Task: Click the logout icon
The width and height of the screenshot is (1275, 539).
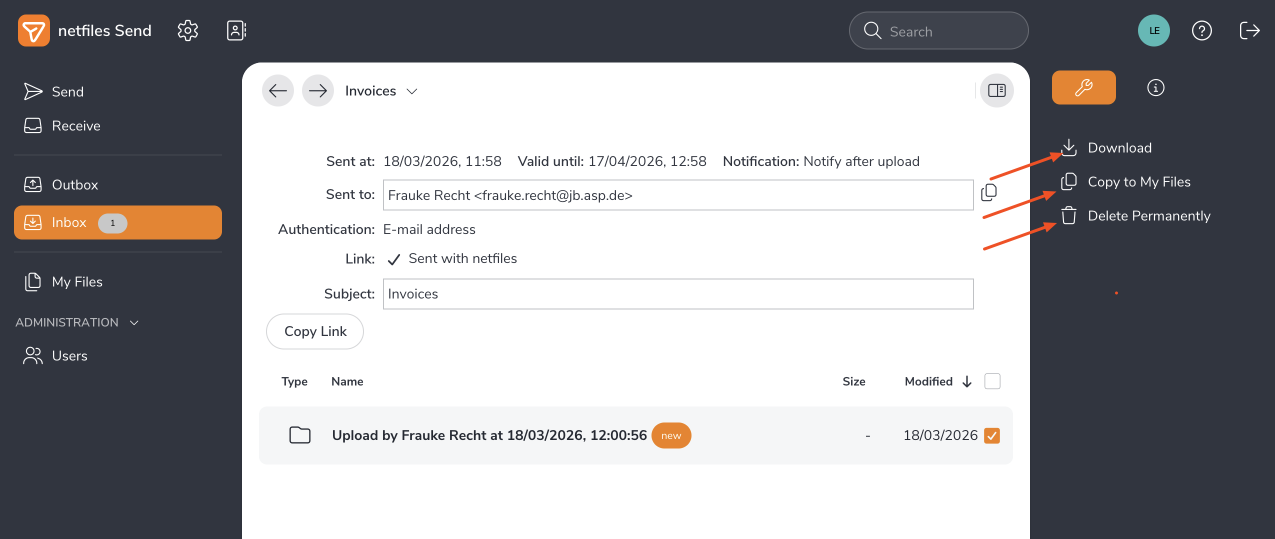Action: (1249, 31)
